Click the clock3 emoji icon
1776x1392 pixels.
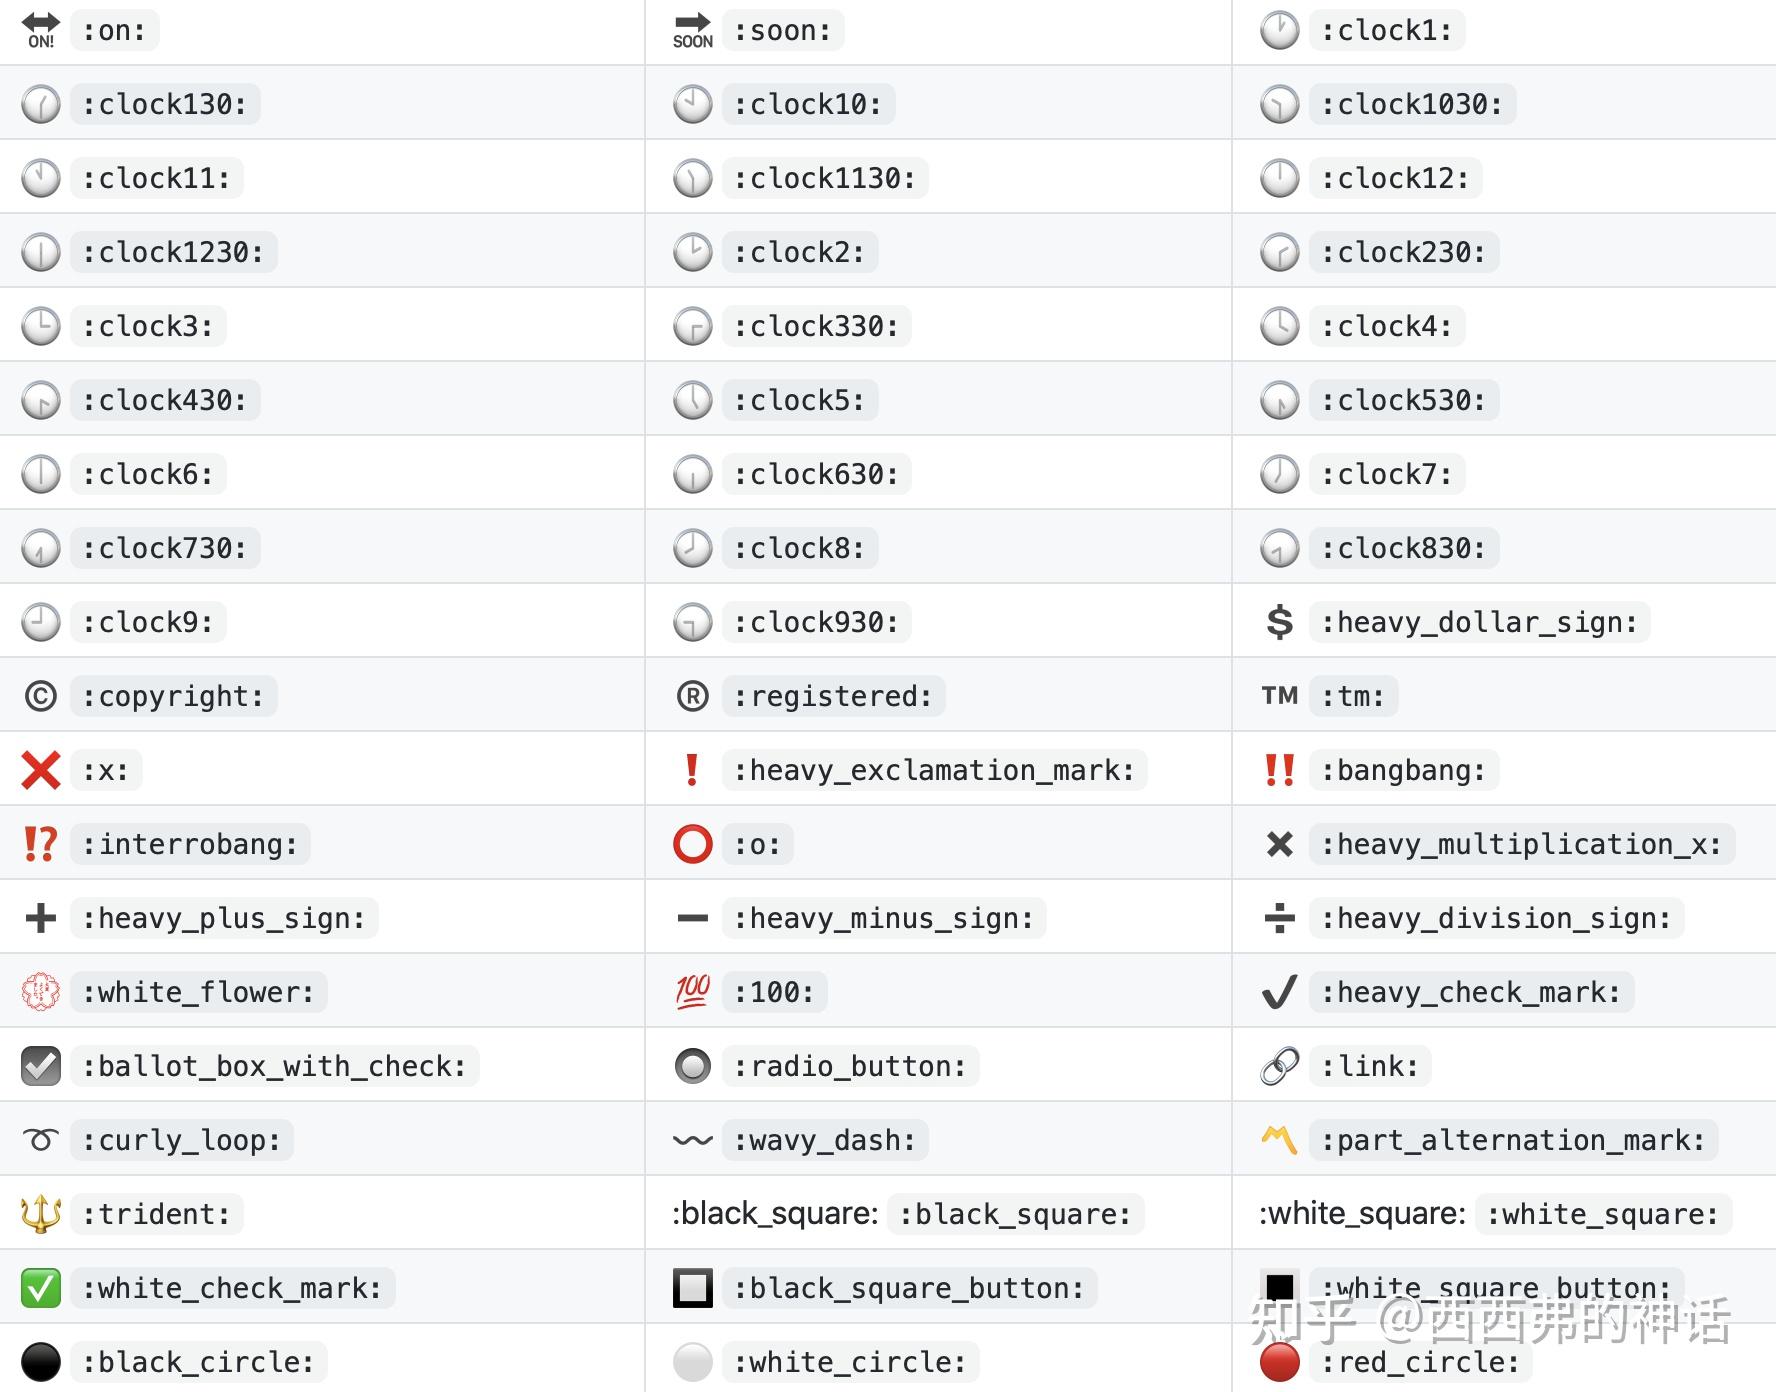(41, 326)
